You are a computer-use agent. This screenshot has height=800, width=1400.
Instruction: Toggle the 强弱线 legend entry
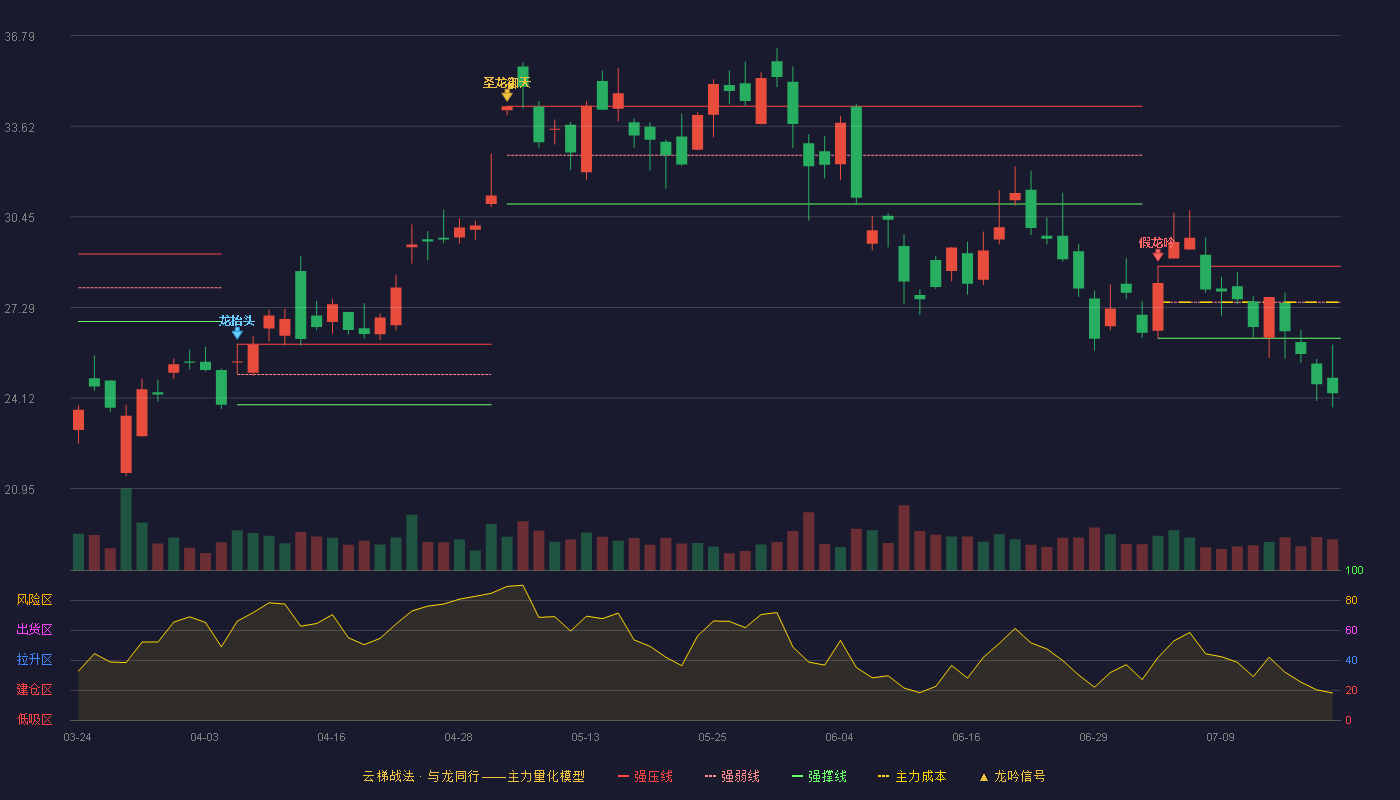(732, 776)
